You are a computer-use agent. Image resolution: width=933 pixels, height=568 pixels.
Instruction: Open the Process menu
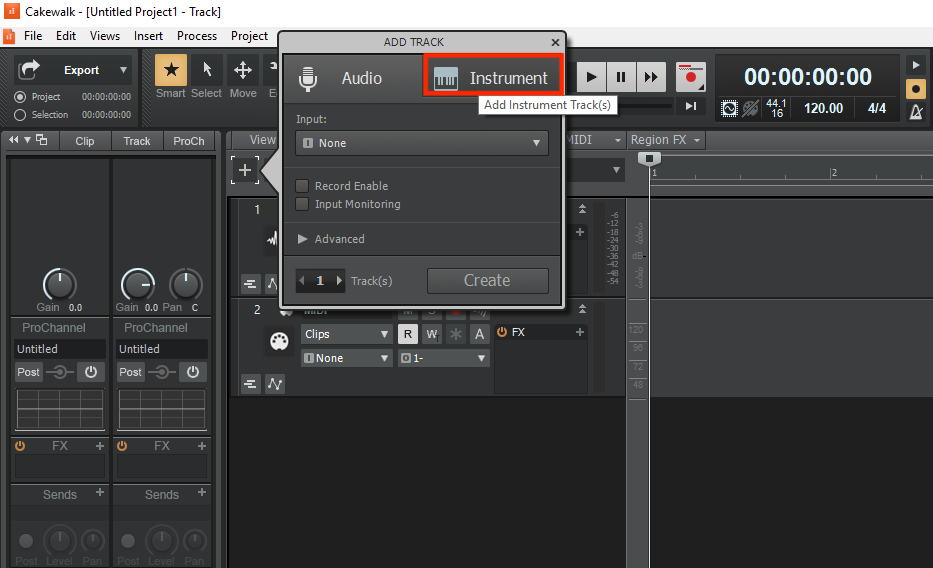197,36
